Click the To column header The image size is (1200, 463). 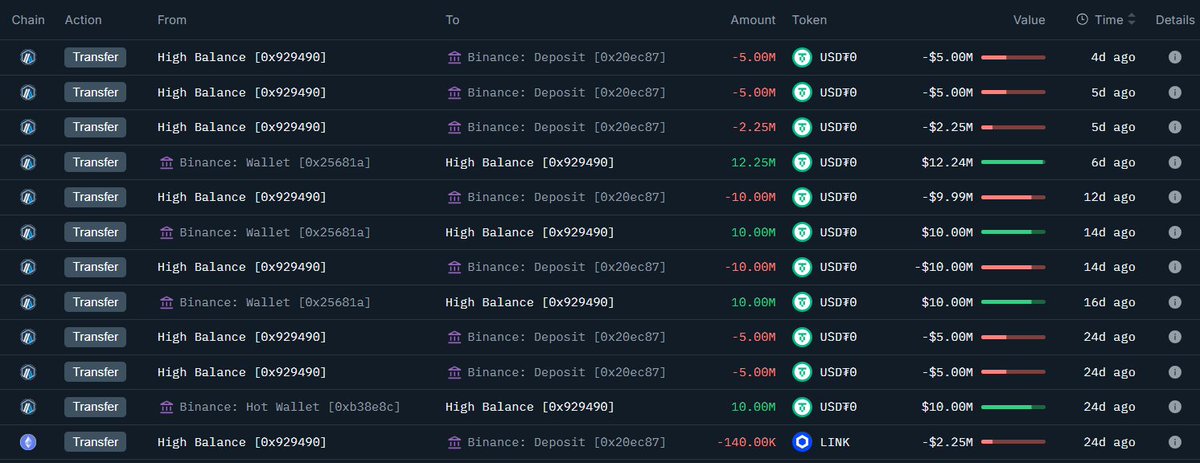coord(454,20)
